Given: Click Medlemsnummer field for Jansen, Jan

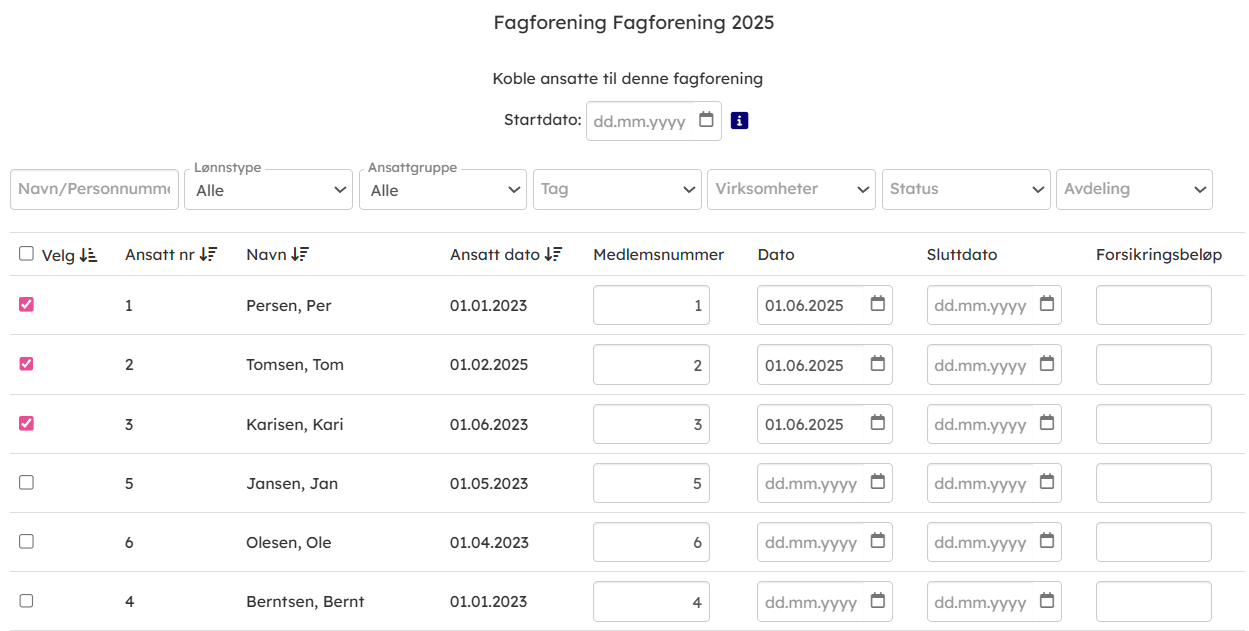Looking at the screenshot, I should (x=651, y=483).
